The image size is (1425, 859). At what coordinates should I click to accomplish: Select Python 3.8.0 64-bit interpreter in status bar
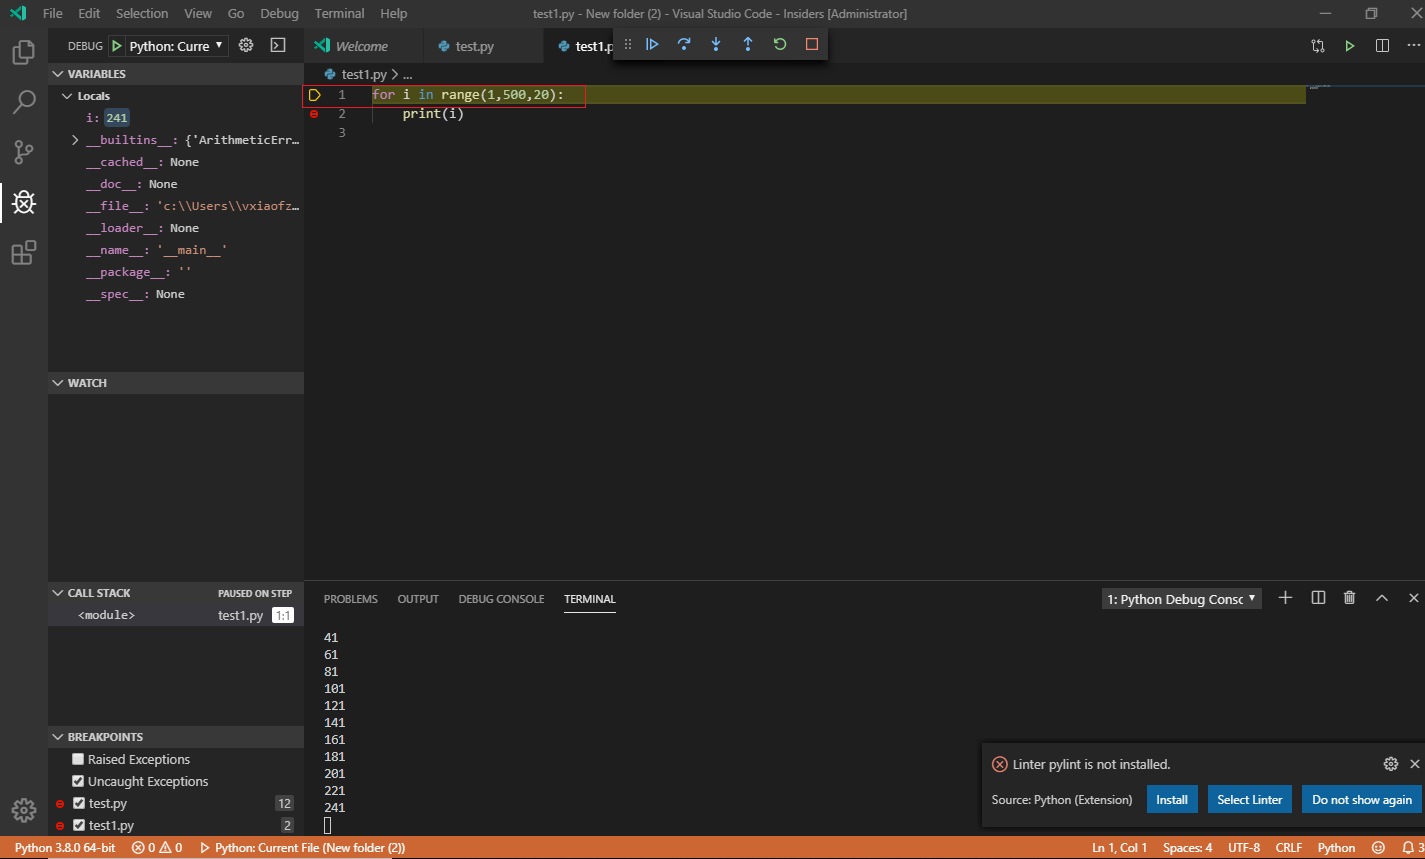[65, 848]
